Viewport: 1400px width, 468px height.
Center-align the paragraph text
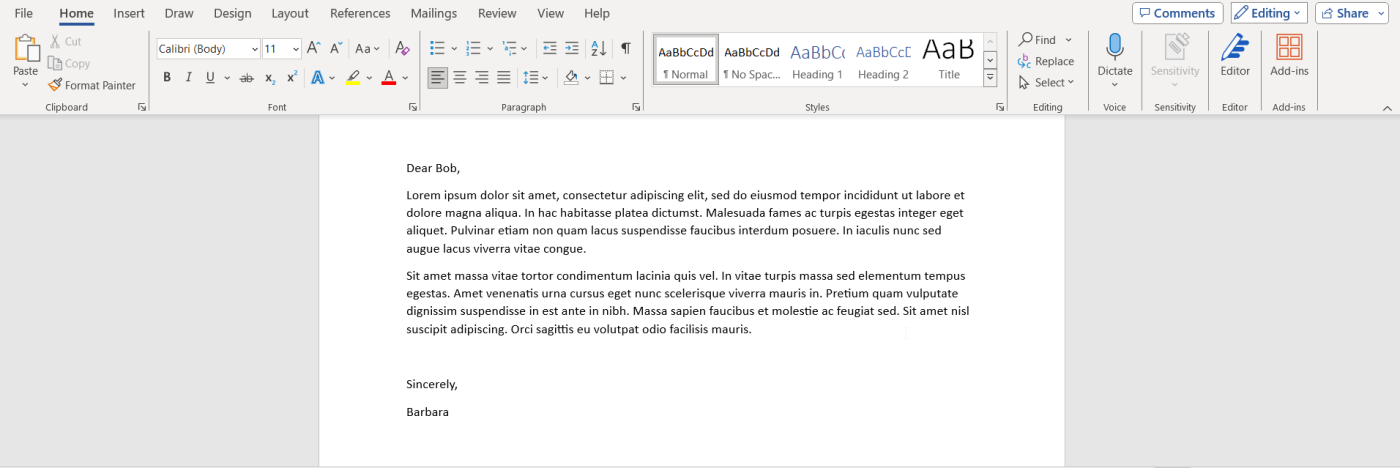click(460, 77)
